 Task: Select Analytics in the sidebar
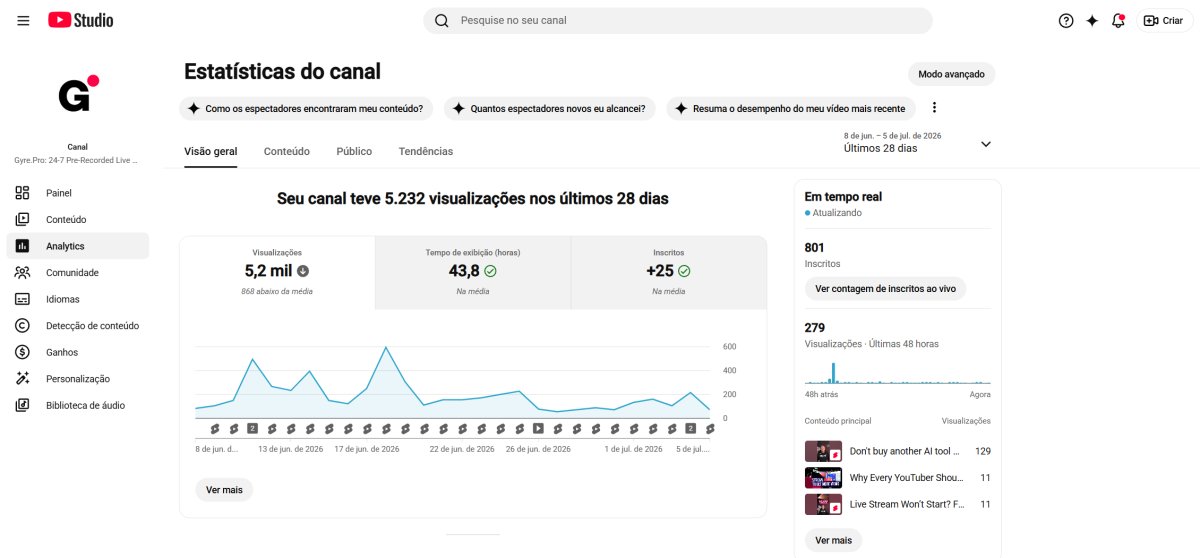click(77, 246)
